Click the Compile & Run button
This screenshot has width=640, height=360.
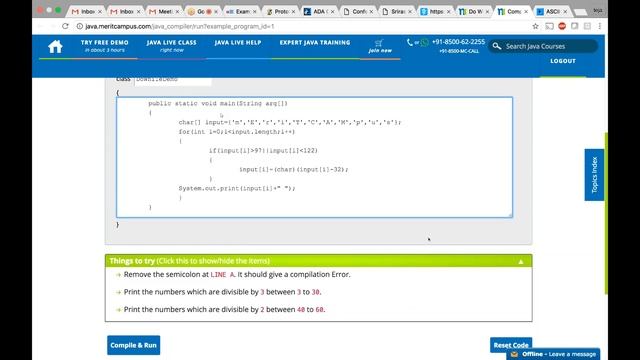[x=133, y=345]
